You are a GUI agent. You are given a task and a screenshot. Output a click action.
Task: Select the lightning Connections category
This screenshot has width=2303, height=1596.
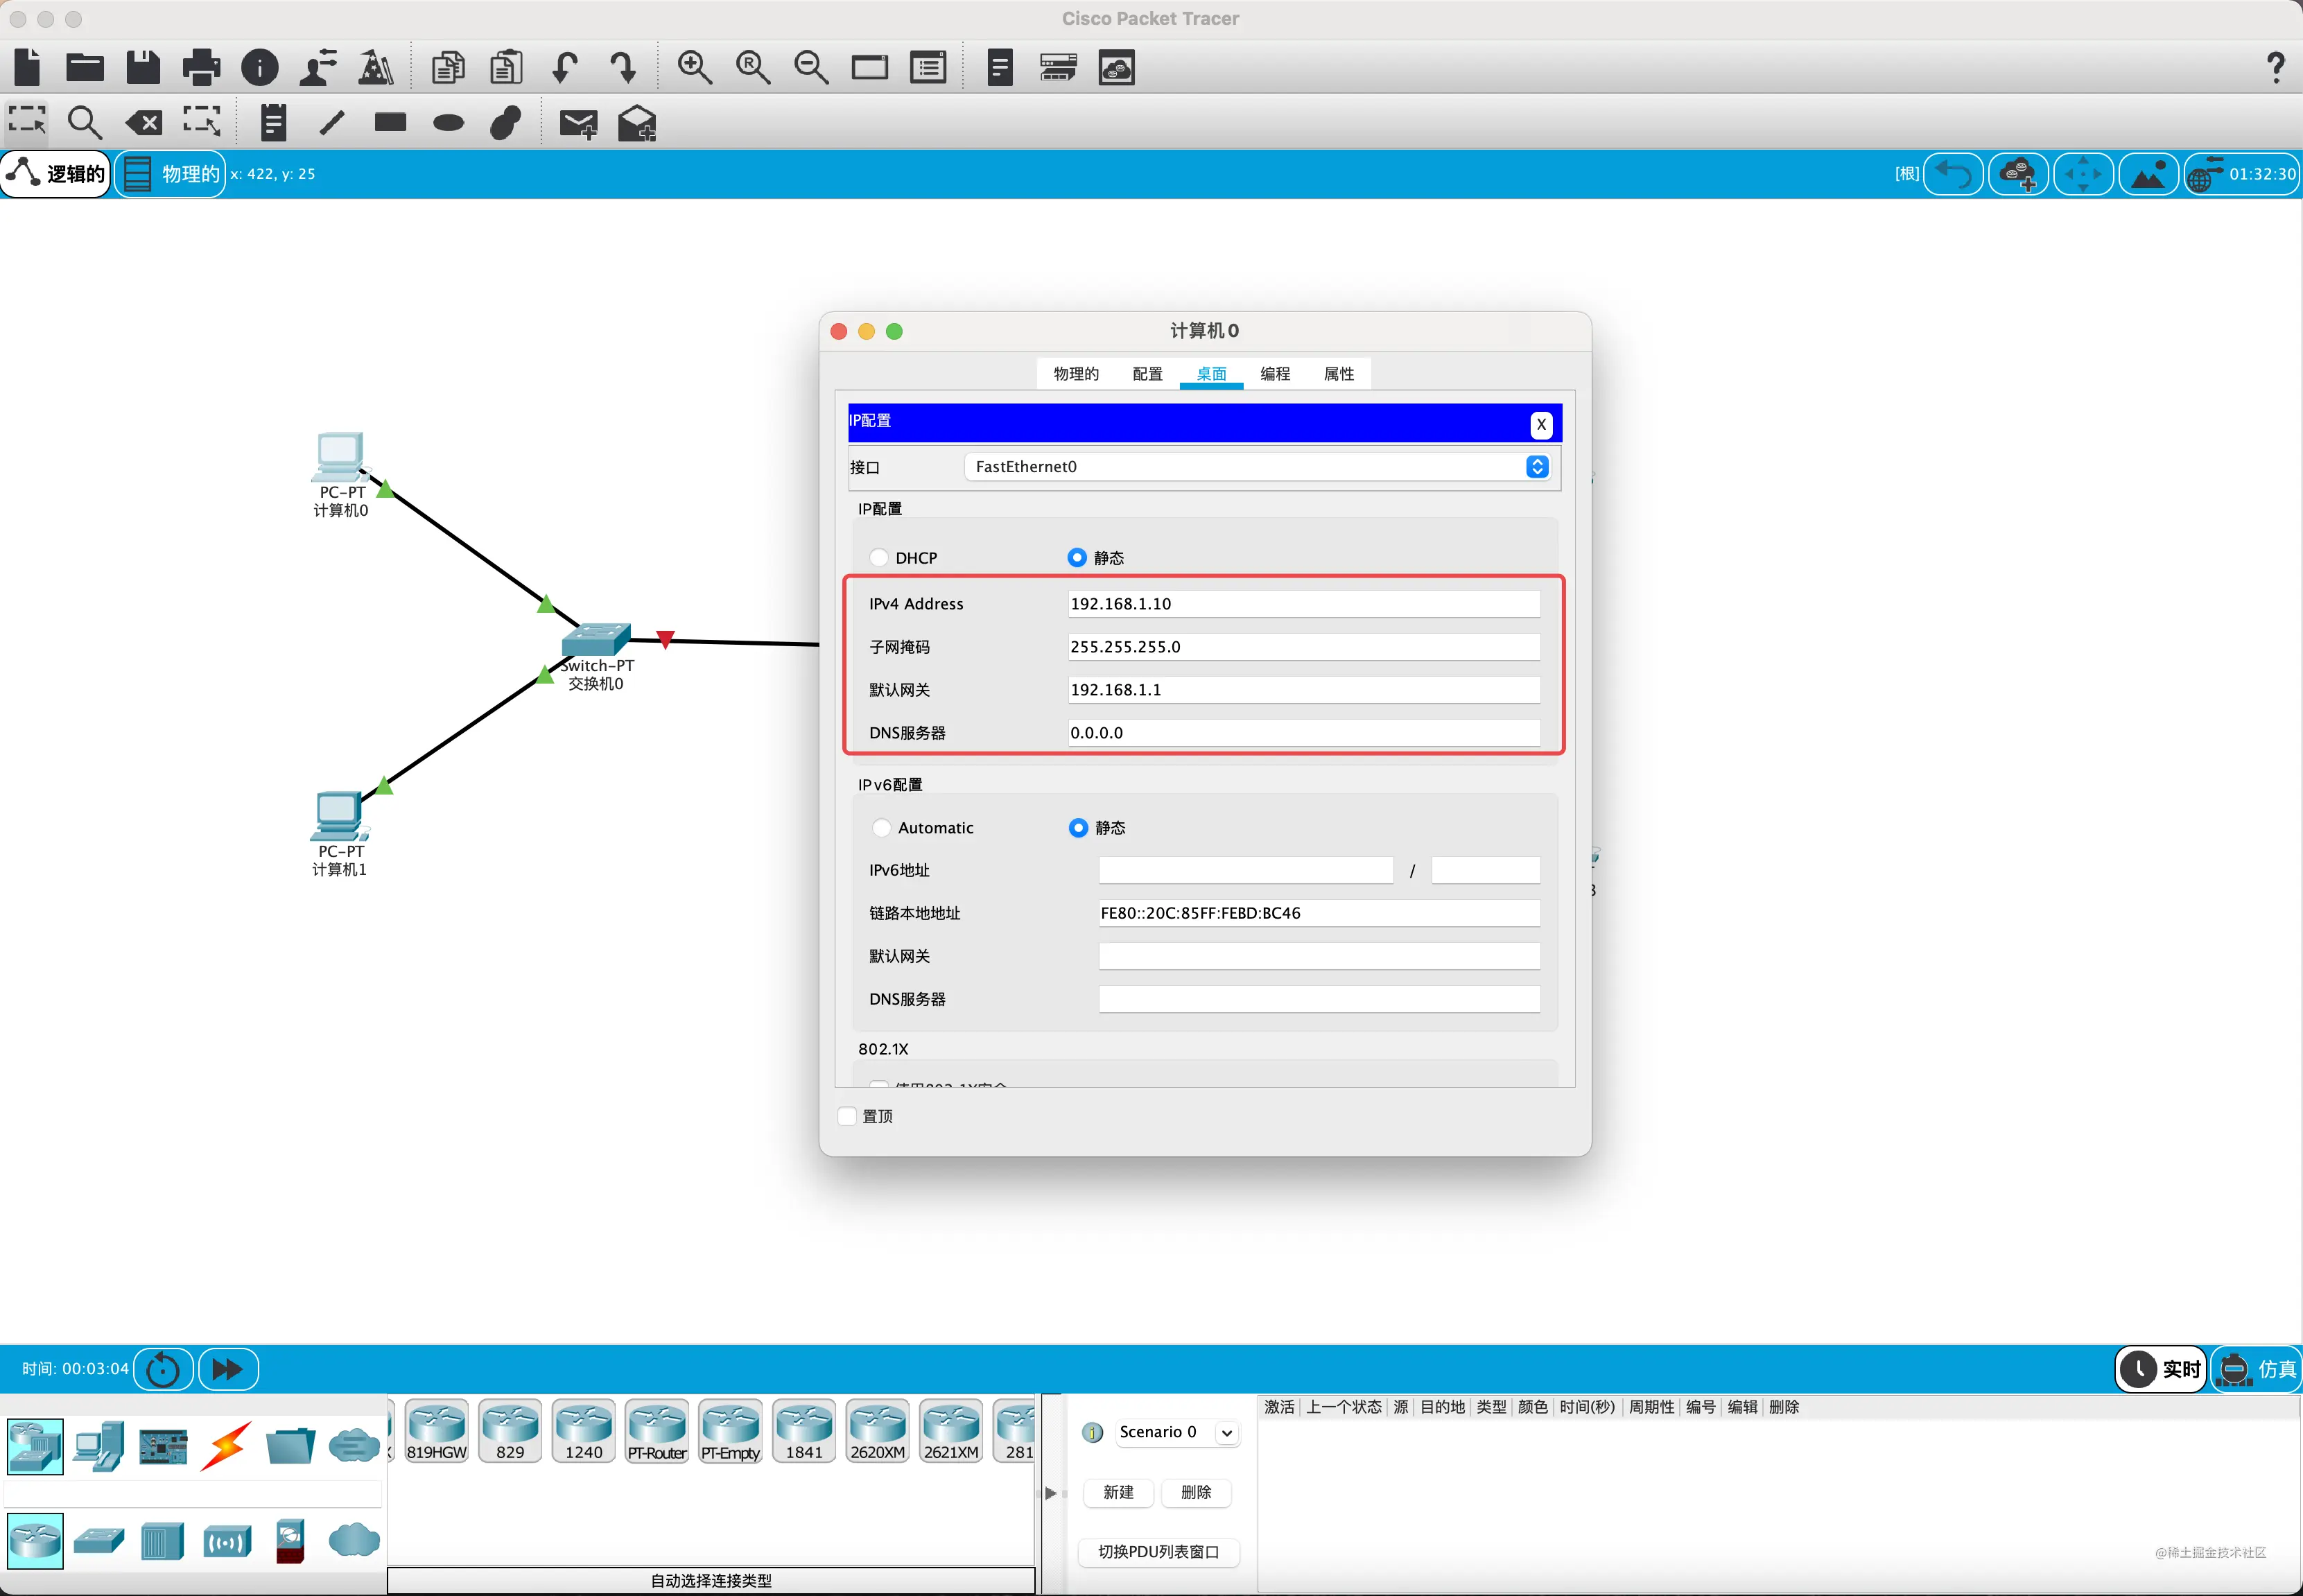point(225,1445)
